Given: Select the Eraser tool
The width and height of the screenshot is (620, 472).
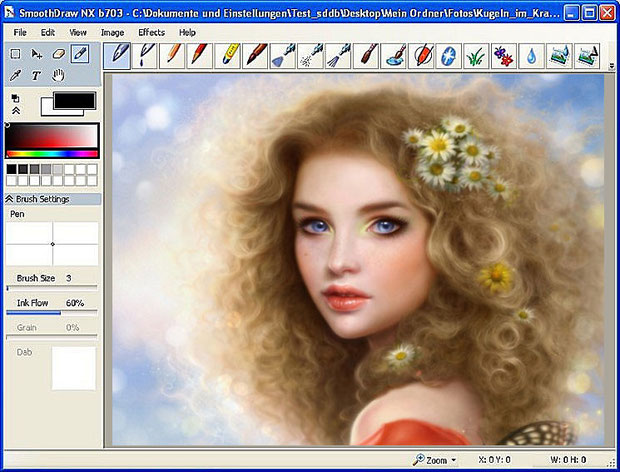Looking at the screenshot, I should 58,54.
